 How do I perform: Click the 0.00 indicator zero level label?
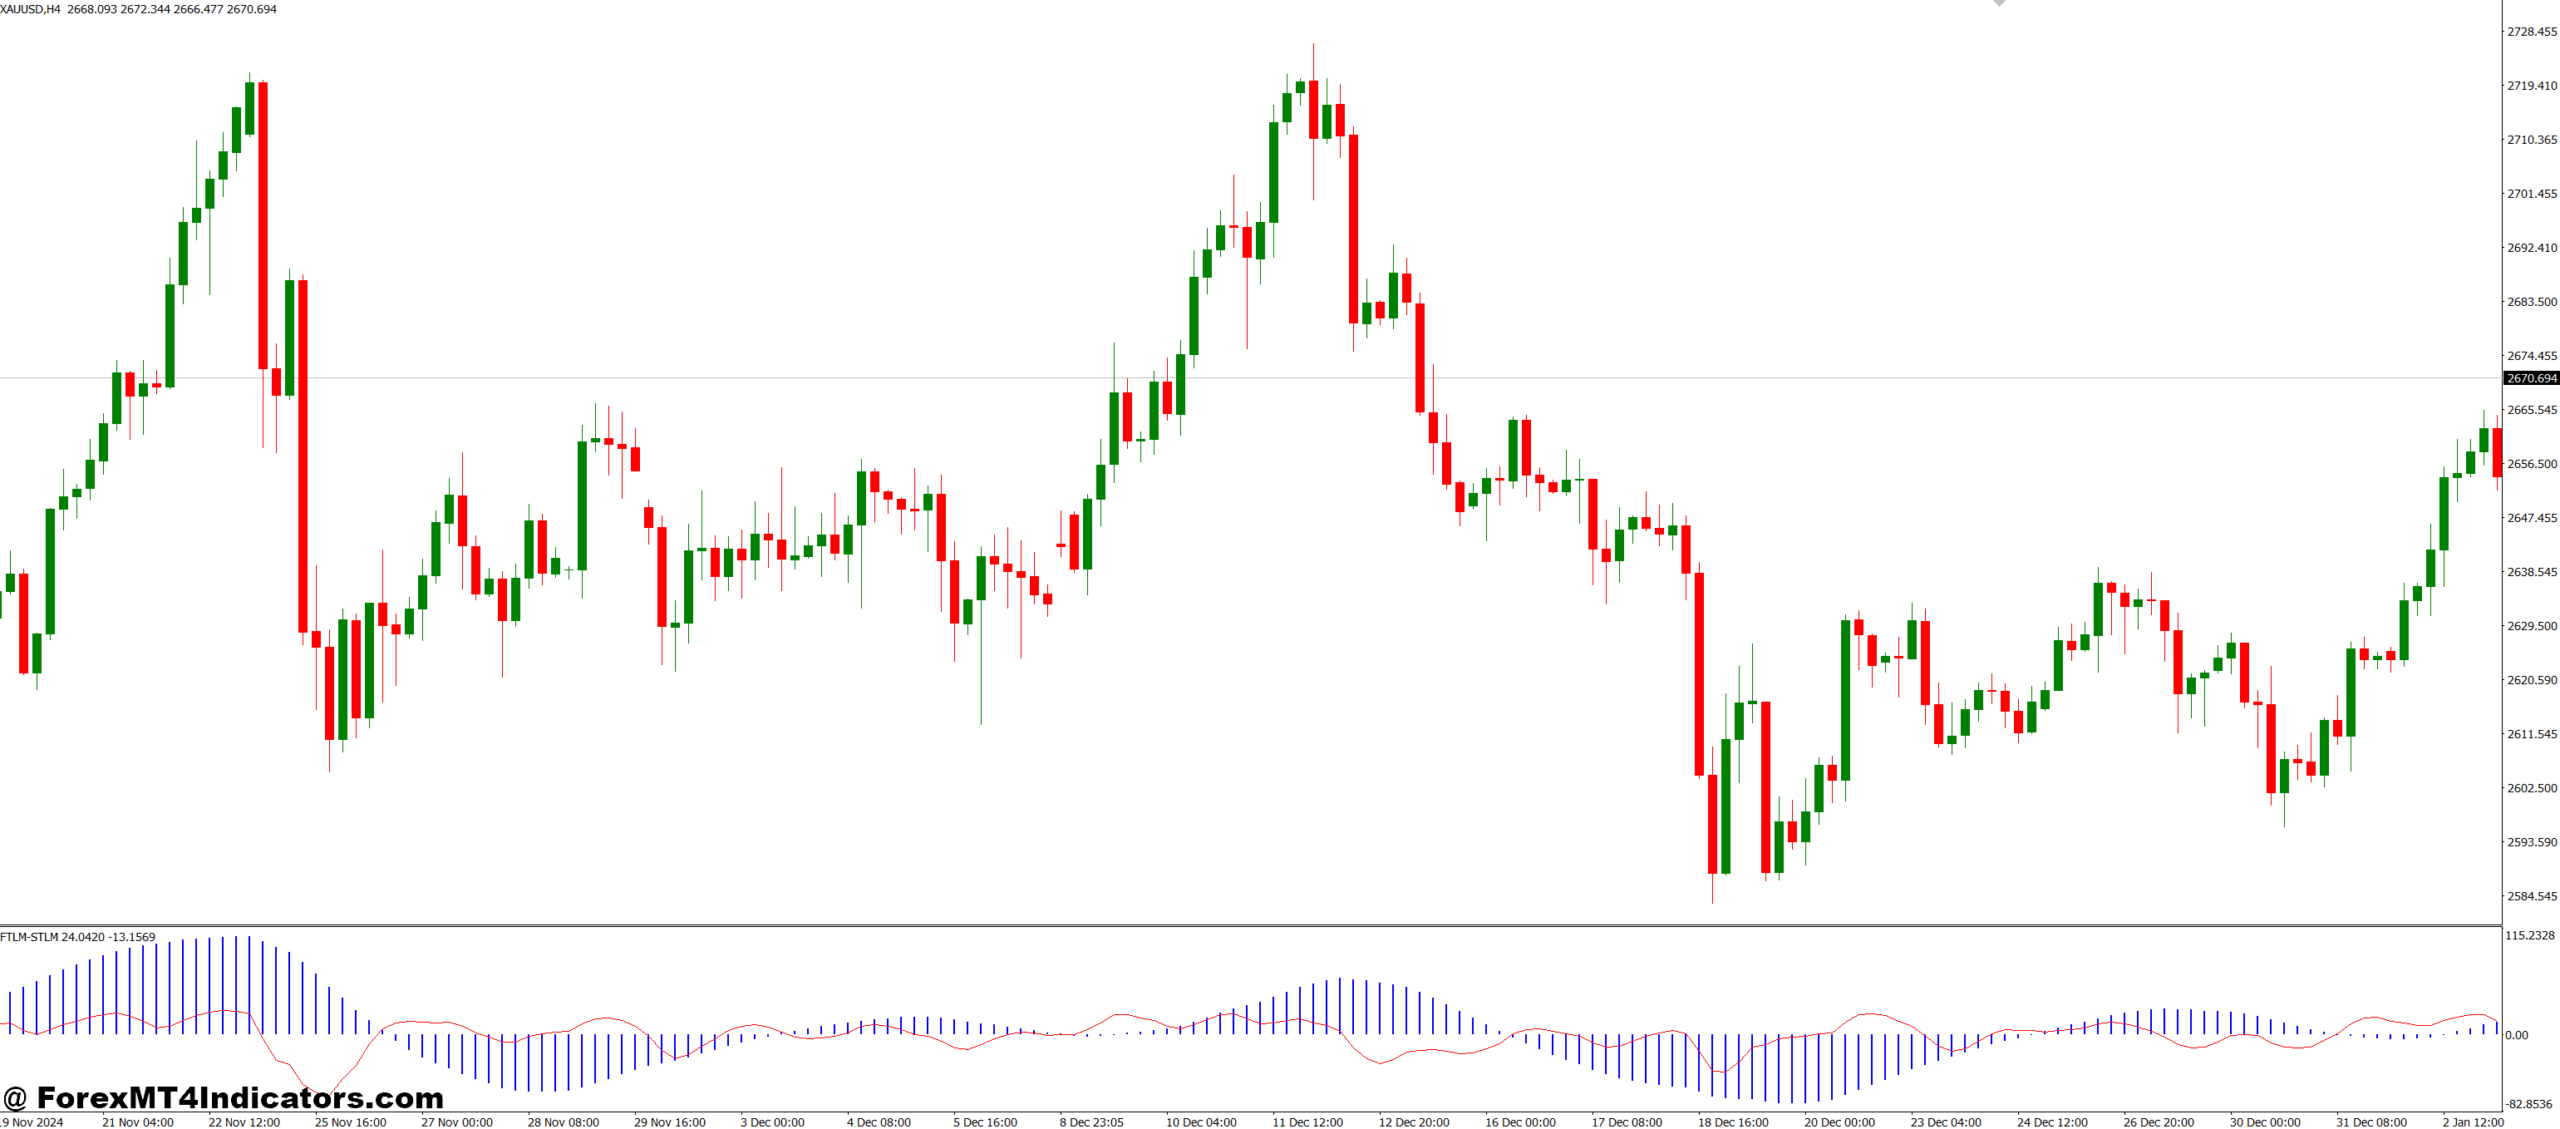2517,1035
